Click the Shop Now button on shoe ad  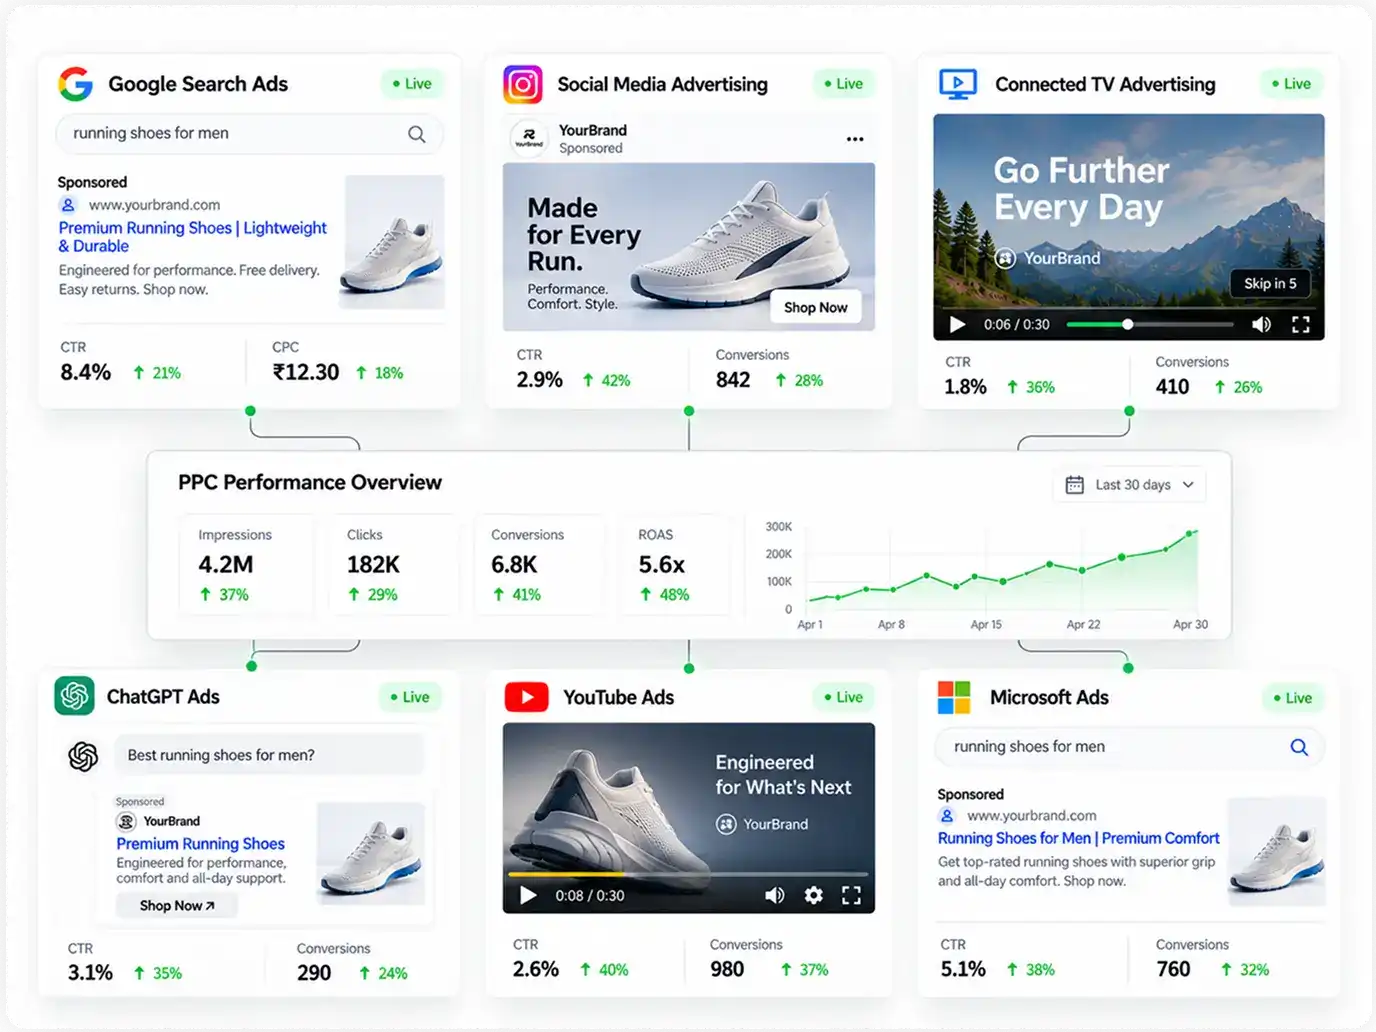click(816, 307)
